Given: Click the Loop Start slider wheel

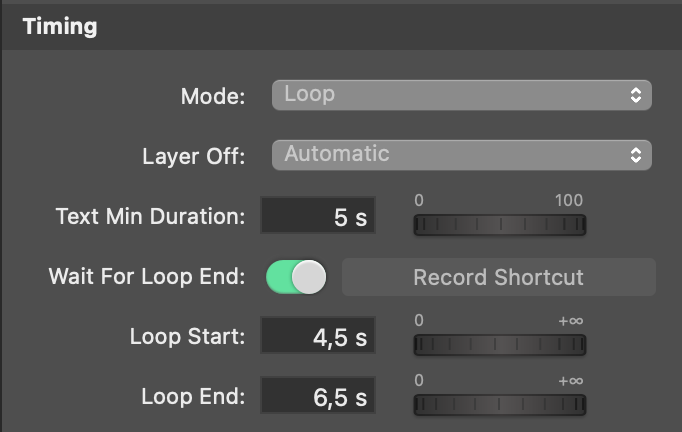Looking at the screenshot, I should tap(500, 345).
